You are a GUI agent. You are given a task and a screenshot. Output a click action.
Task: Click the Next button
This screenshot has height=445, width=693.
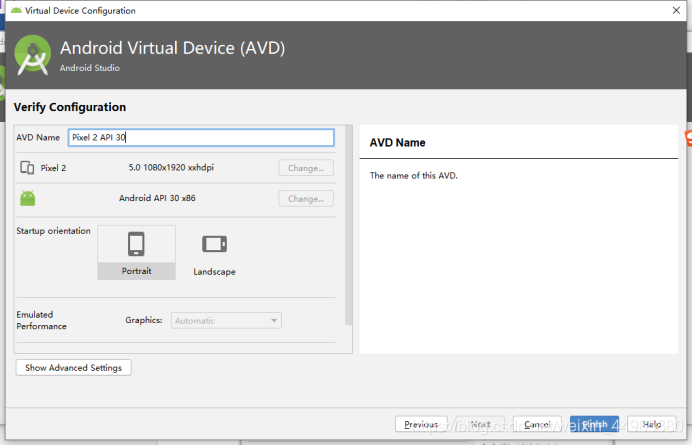point(481,424)
